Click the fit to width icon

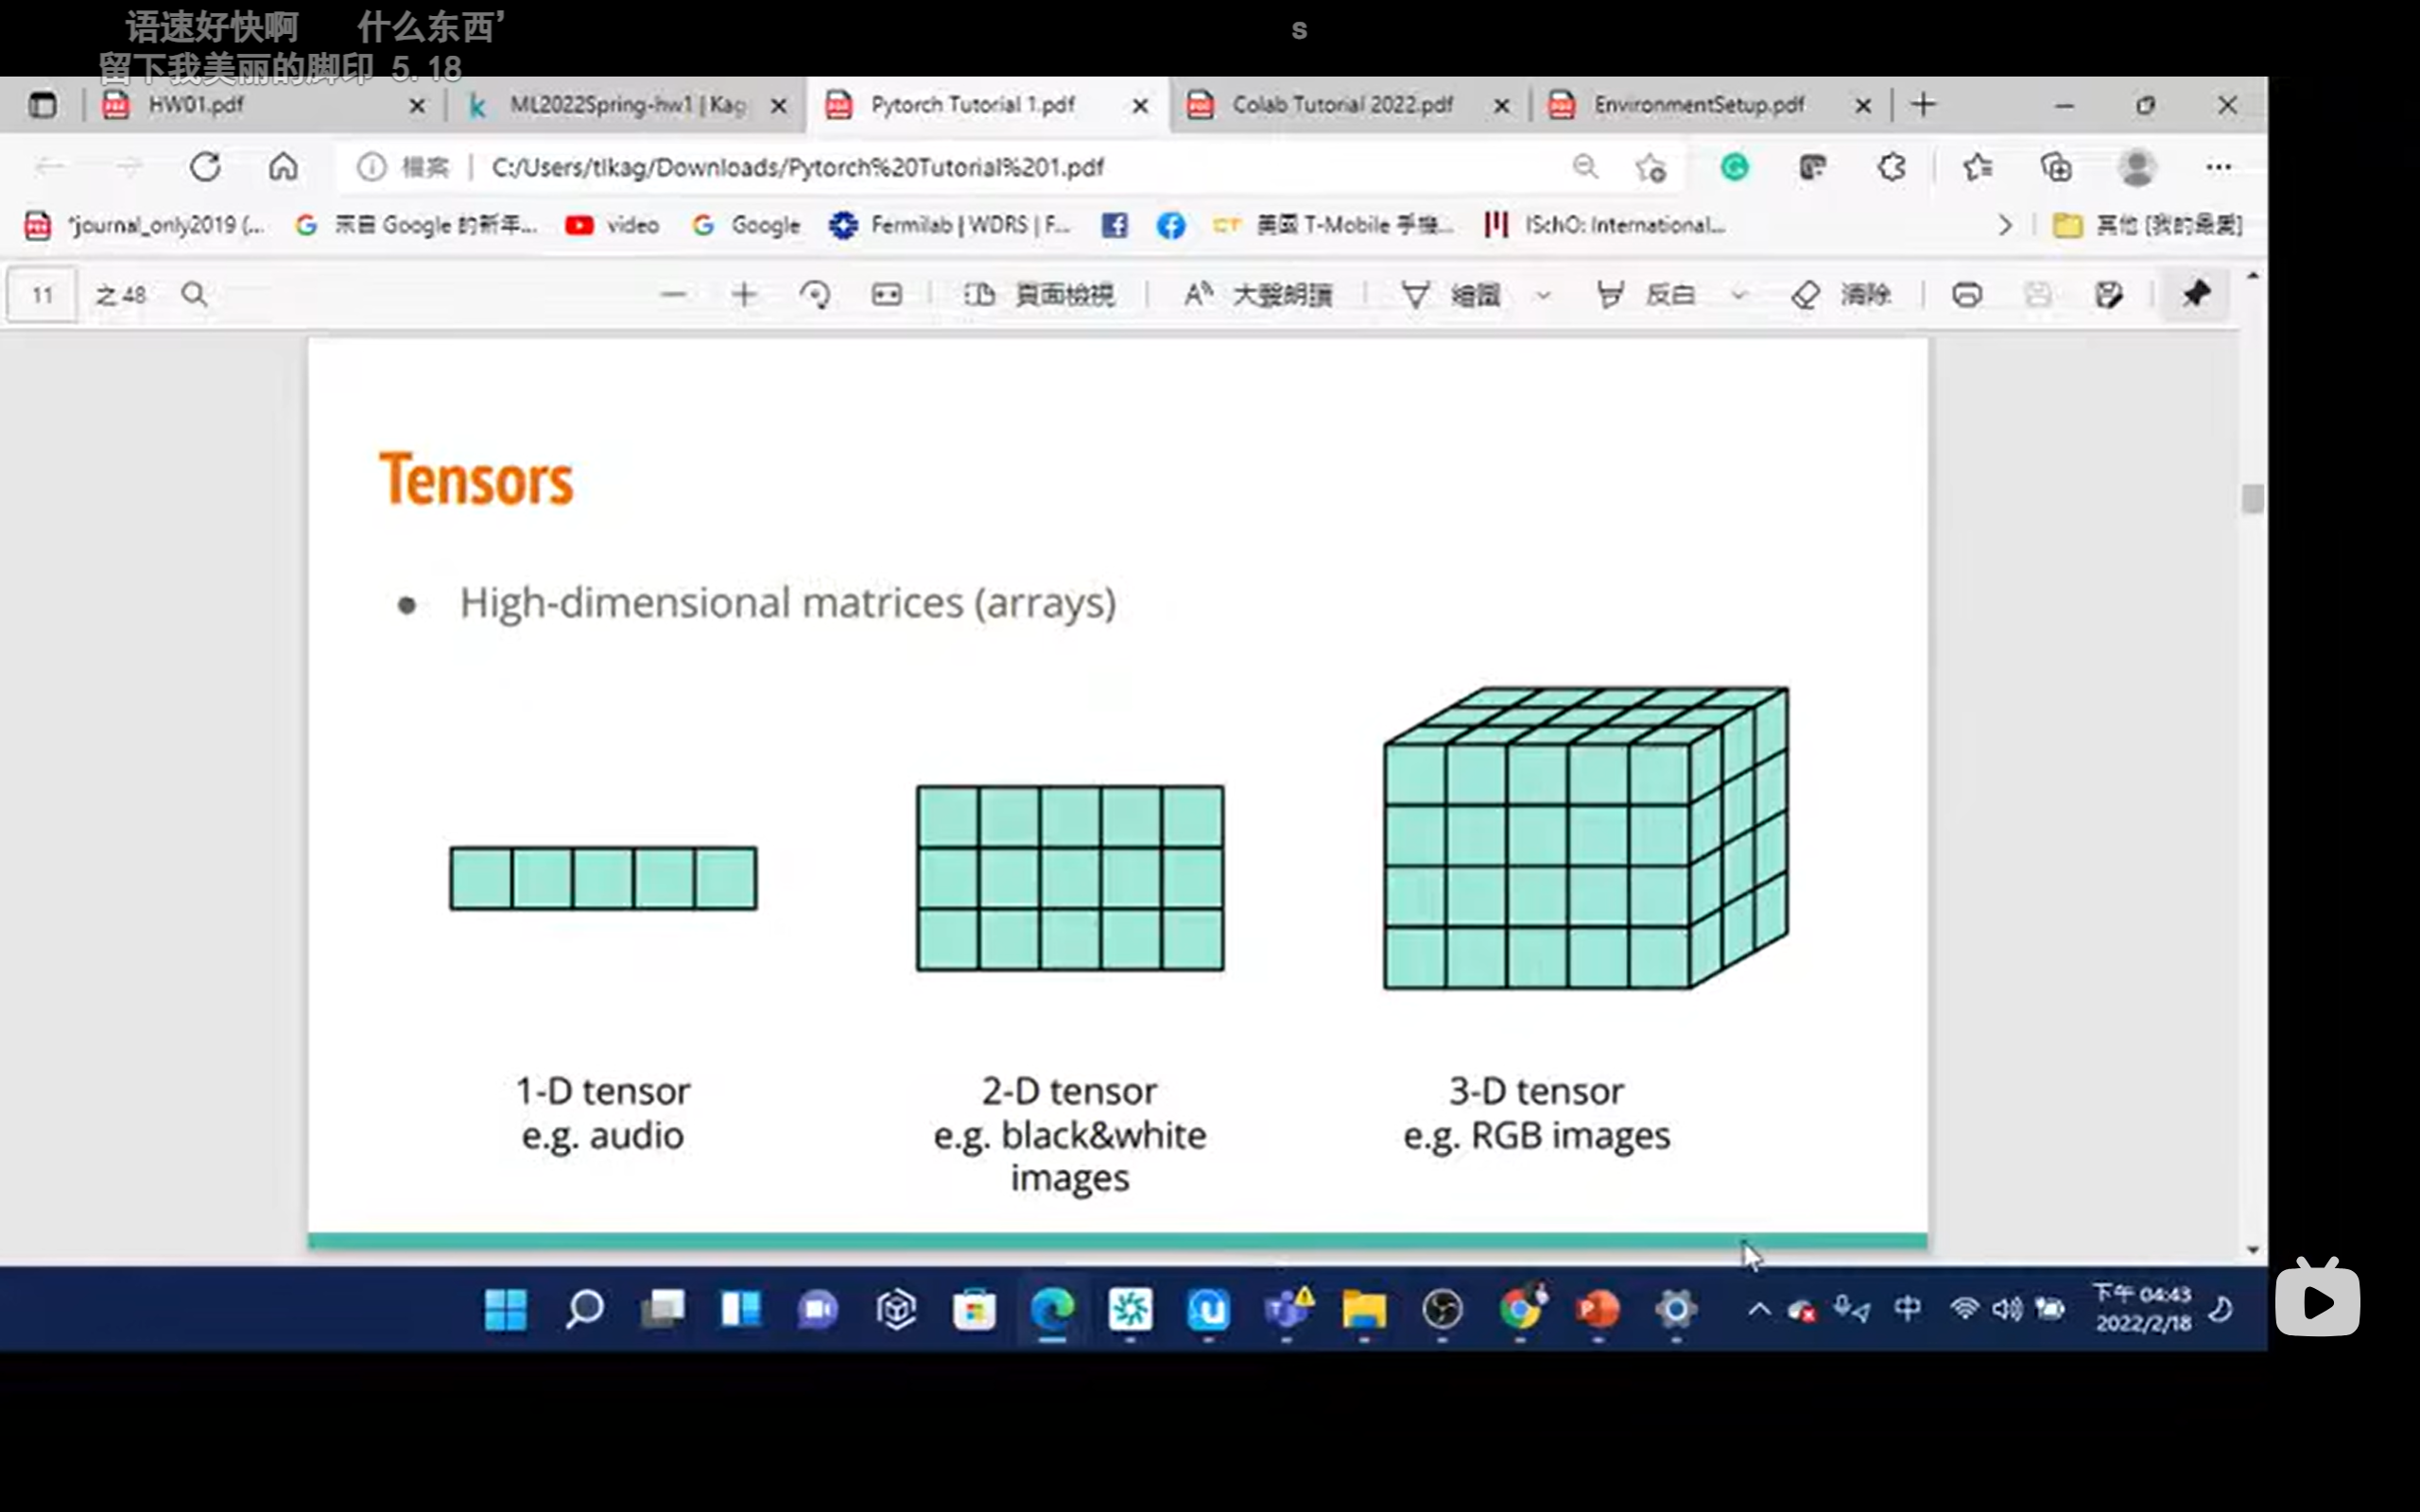(886, 295)
